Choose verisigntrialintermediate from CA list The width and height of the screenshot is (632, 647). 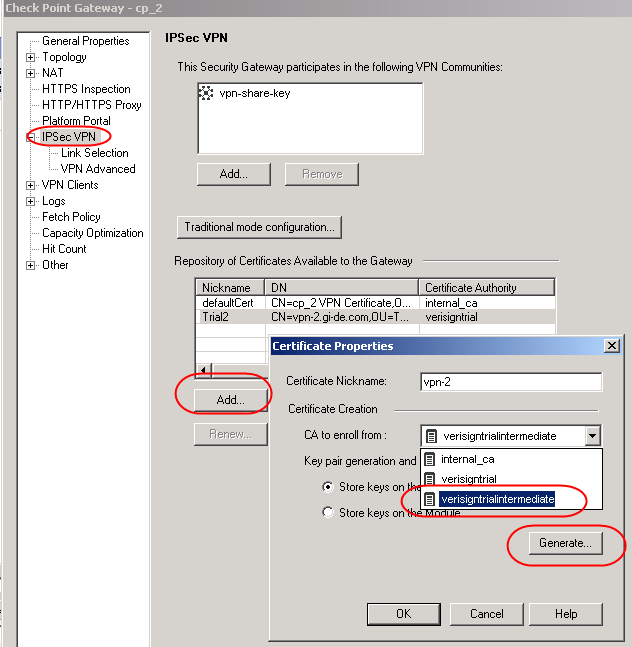pos(511,499)
